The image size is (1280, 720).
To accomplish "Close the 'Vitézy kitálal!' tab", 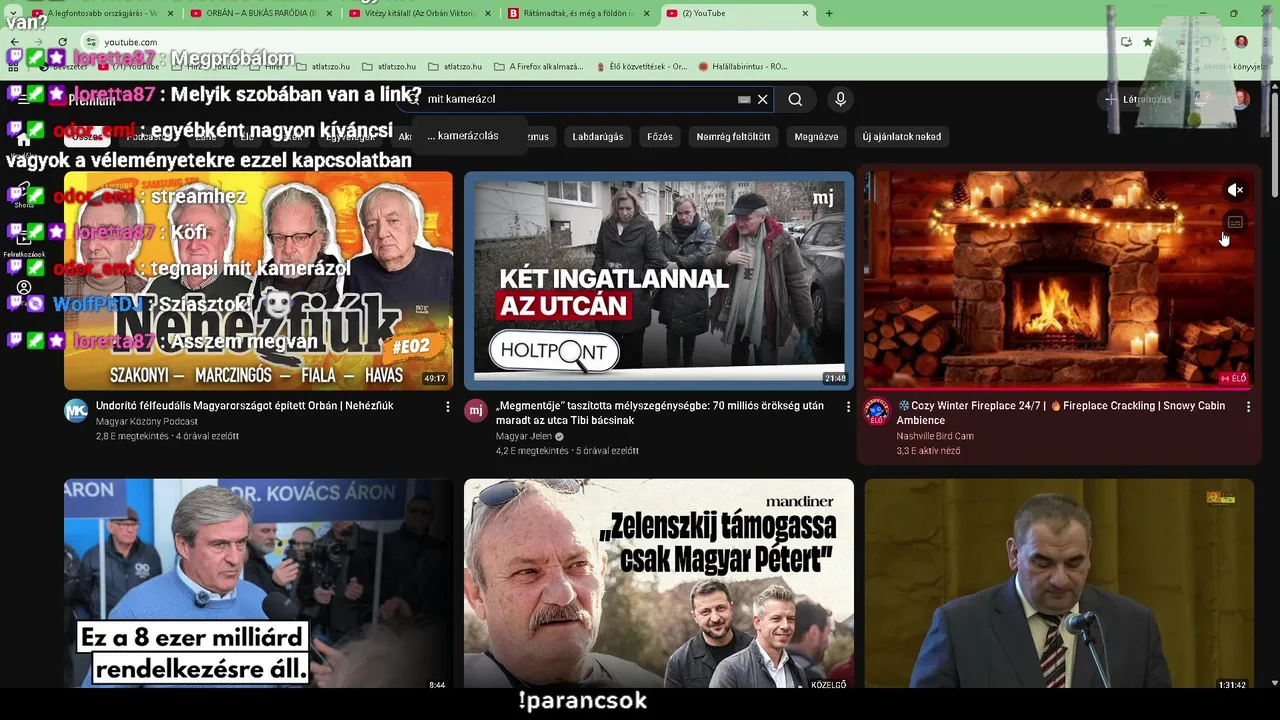I will point(487,13).
